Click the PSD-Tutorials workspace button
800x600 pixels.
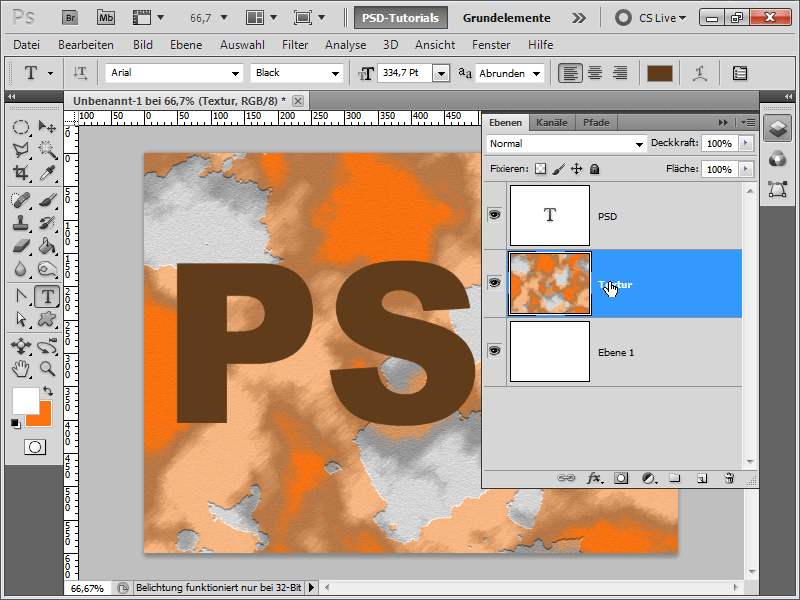tap(401, 18)
